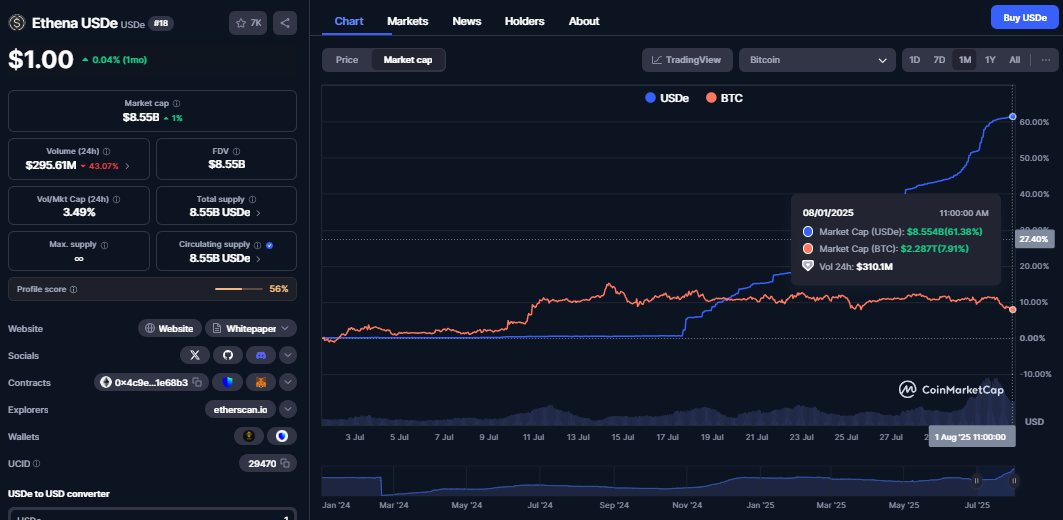Open the etherscan.io explorer link
The image size is (1063, 520).
[242, 409]
